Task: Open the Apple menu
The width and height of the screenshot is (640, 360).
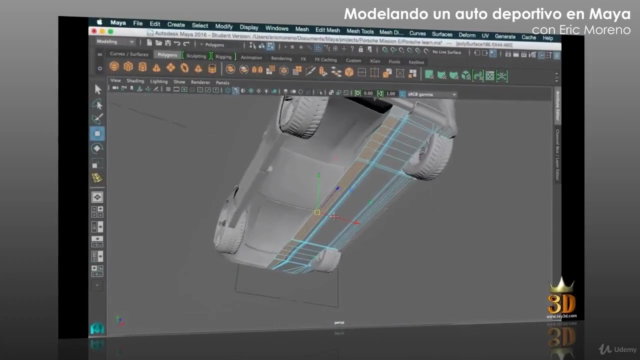Action: point(99,22)
